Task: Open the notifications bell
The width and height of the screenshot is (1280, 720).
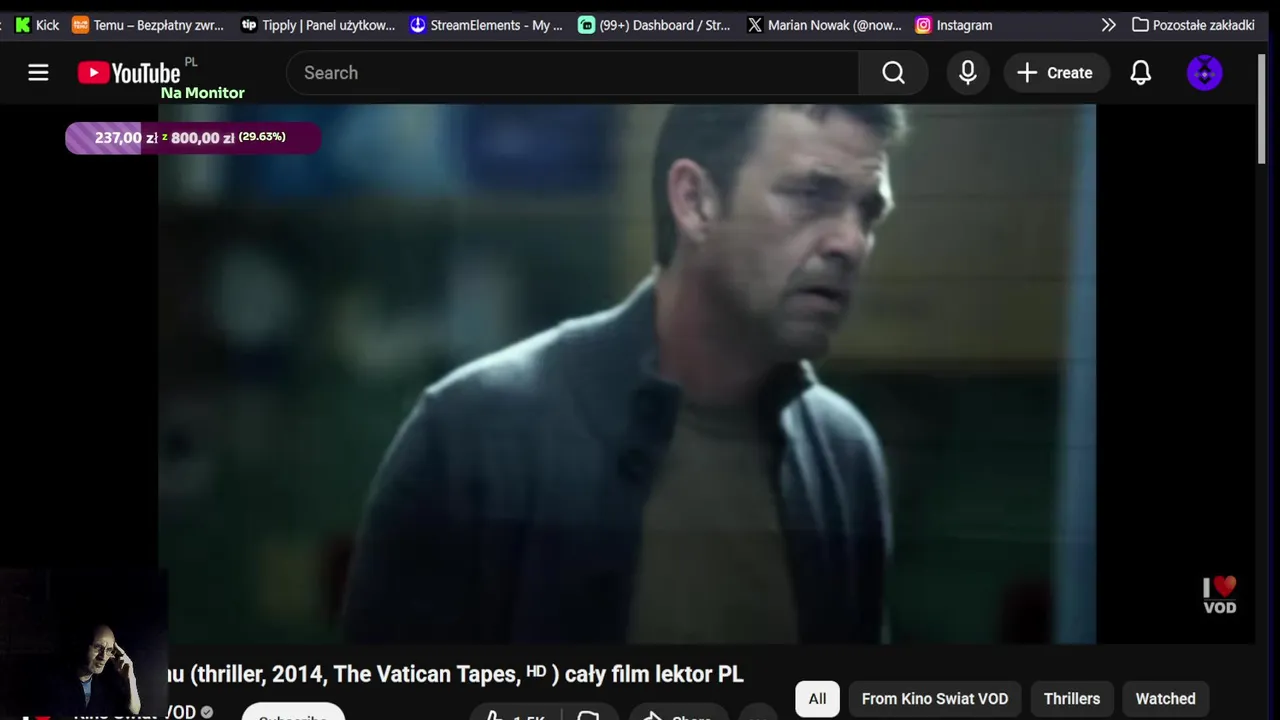Action: 1141,73
